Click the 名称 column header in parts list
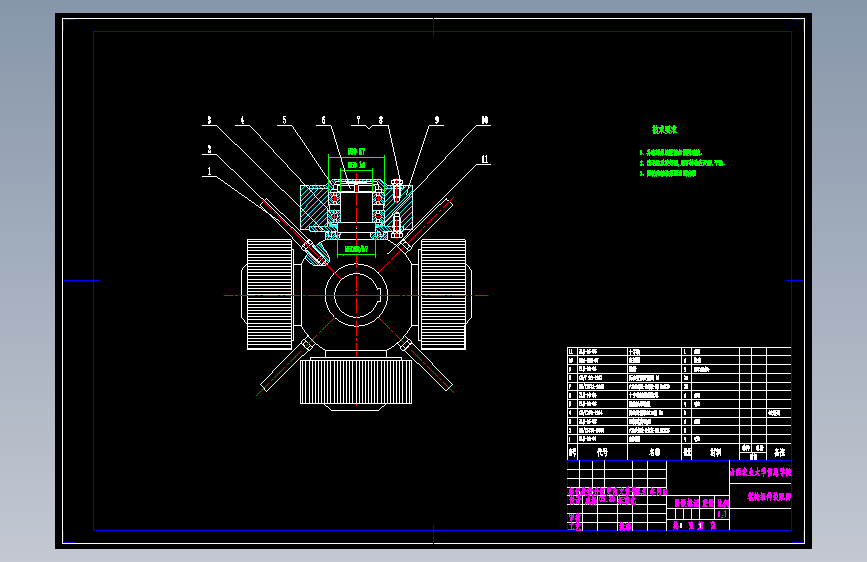The height and width of the screenshot is (562, 867). click(x=655, y=452)
